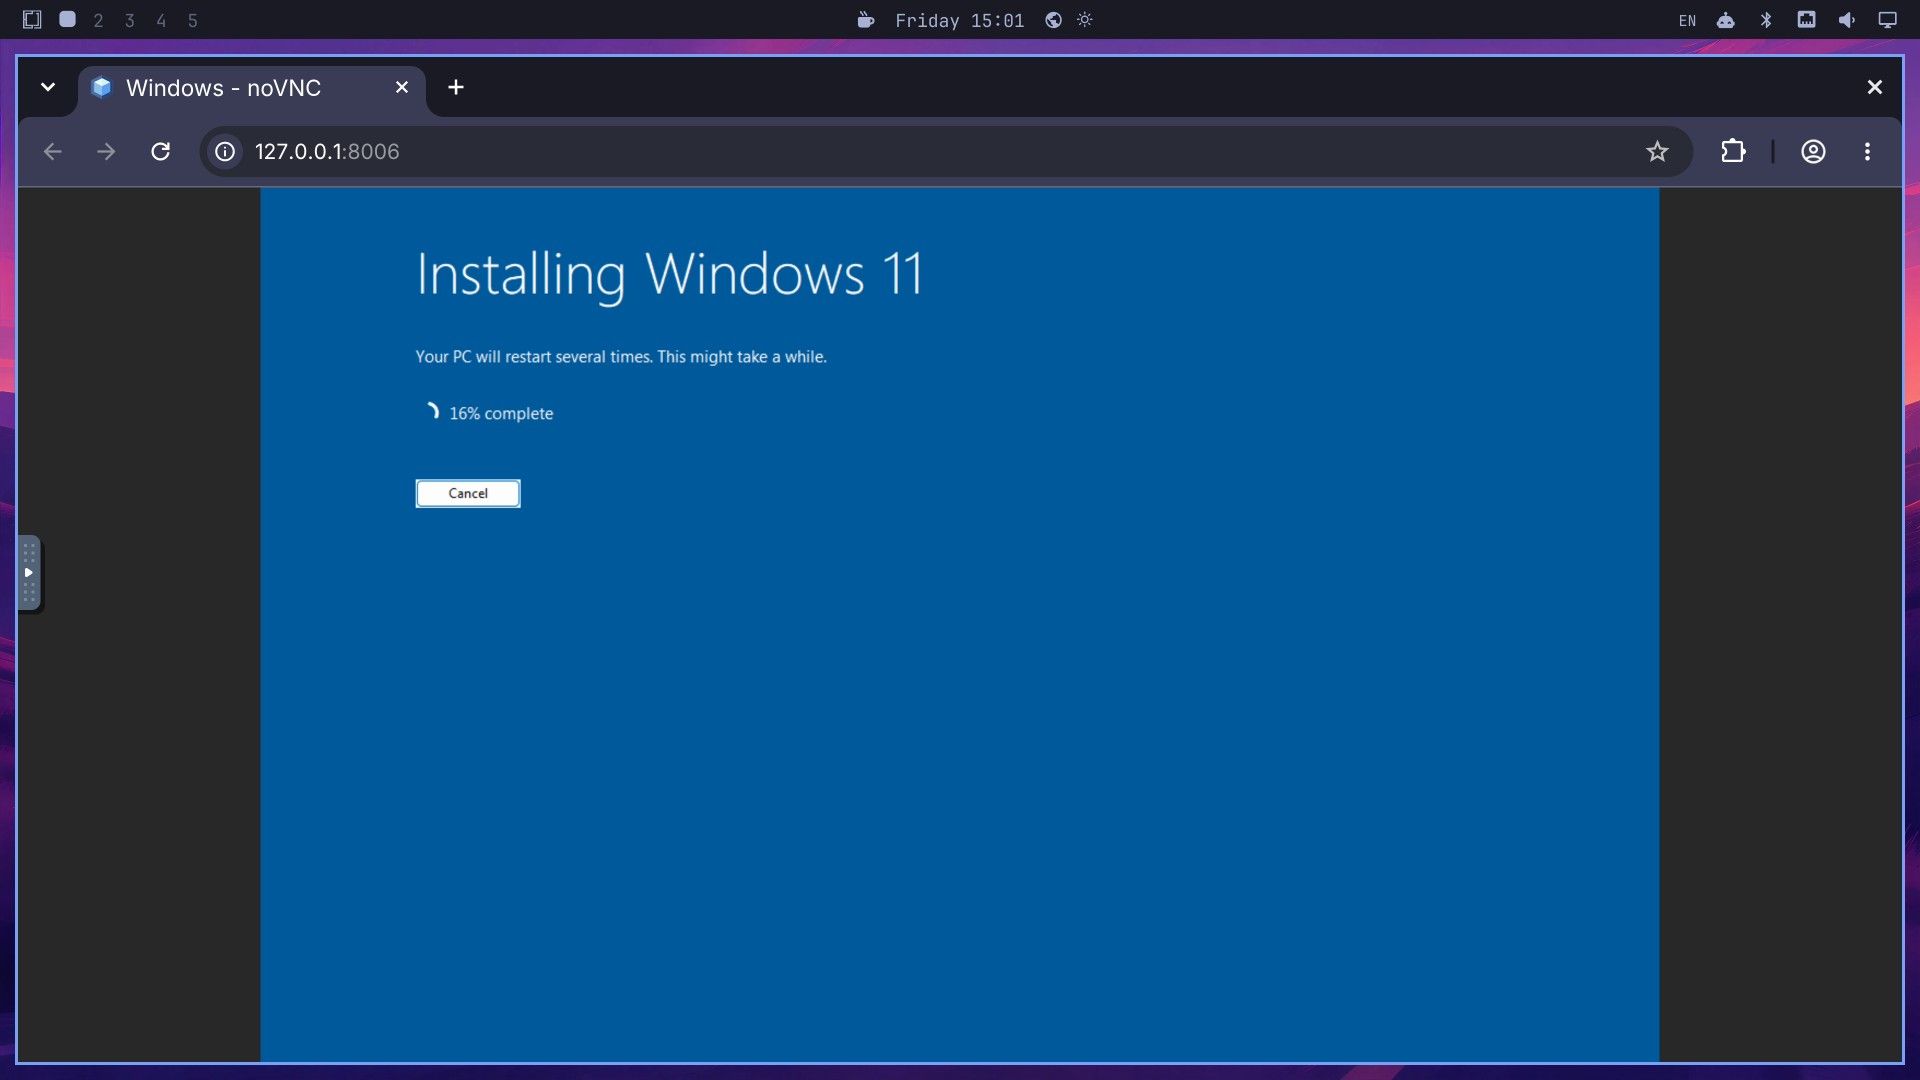1920x1080 pixels.
Task: Open the tab search dropdown chevron
Action: [x=47, y=87]
